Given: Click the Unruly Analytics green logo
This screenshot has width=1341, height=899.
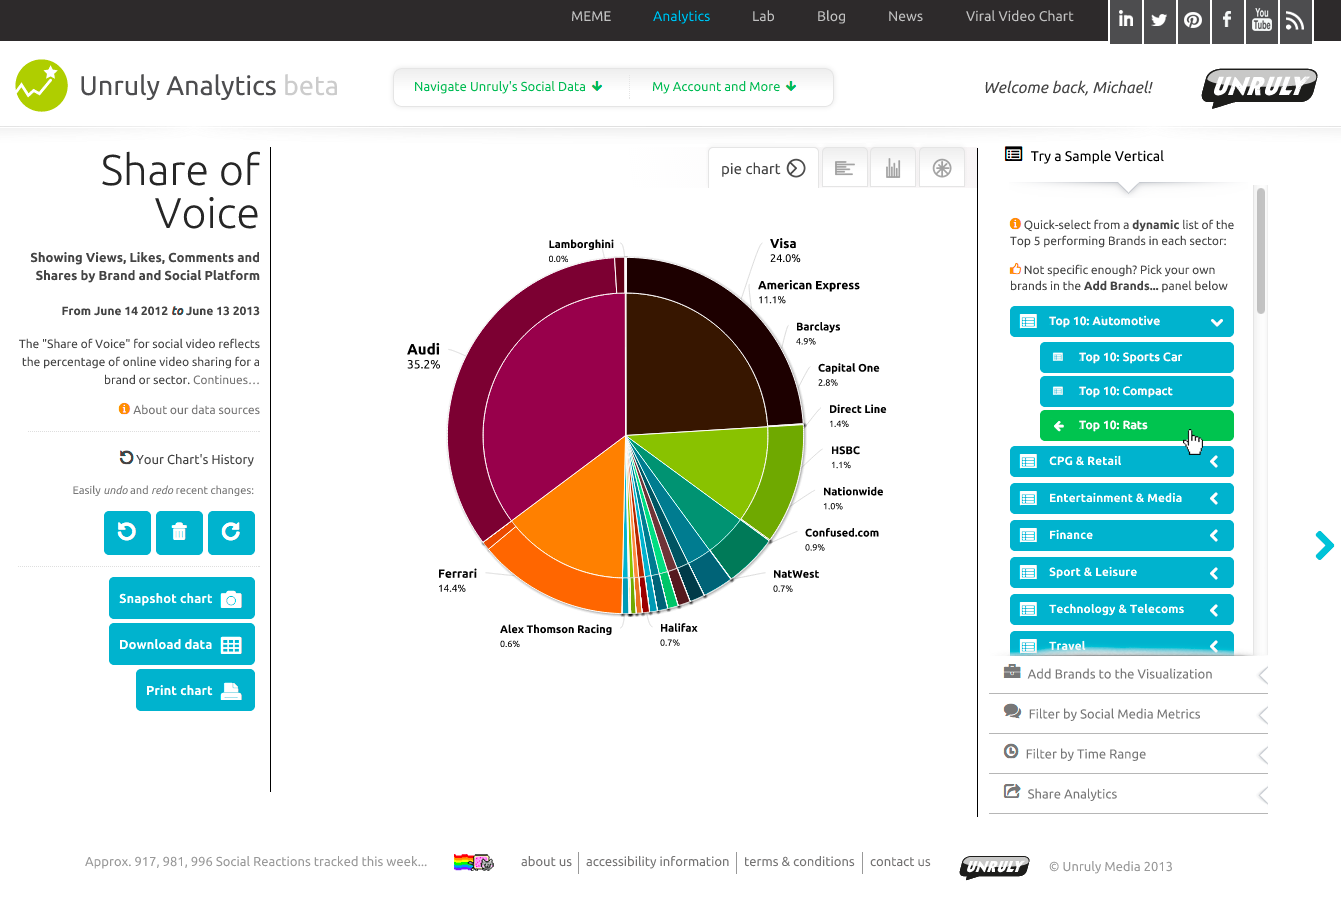Looking at the screenshot, I should tap(42, 85).
